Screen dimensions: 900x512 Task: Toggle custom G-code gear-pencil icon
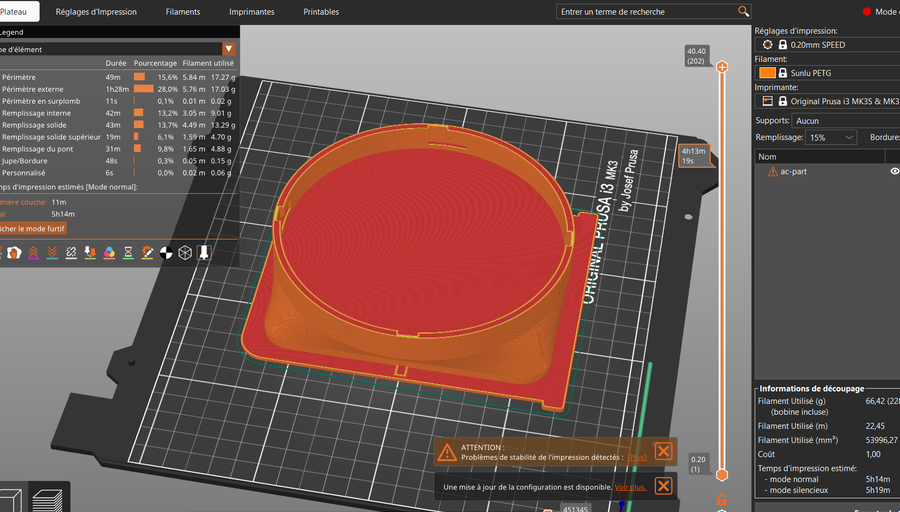pos(148,253)
